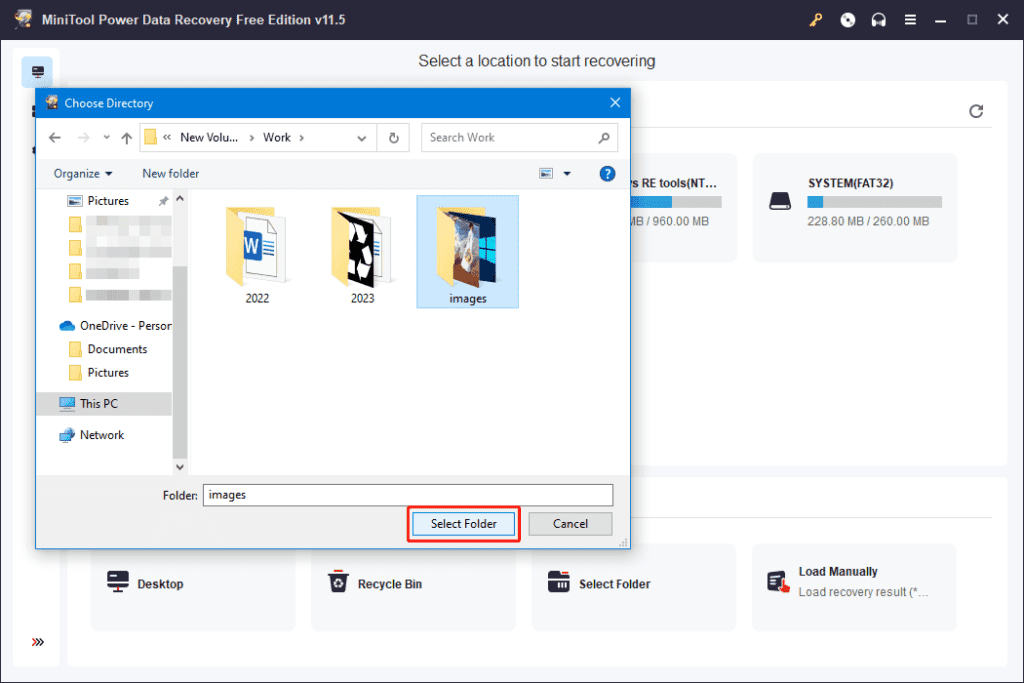
Task: Open support via the headphones icon
Action: pos(878,20)
